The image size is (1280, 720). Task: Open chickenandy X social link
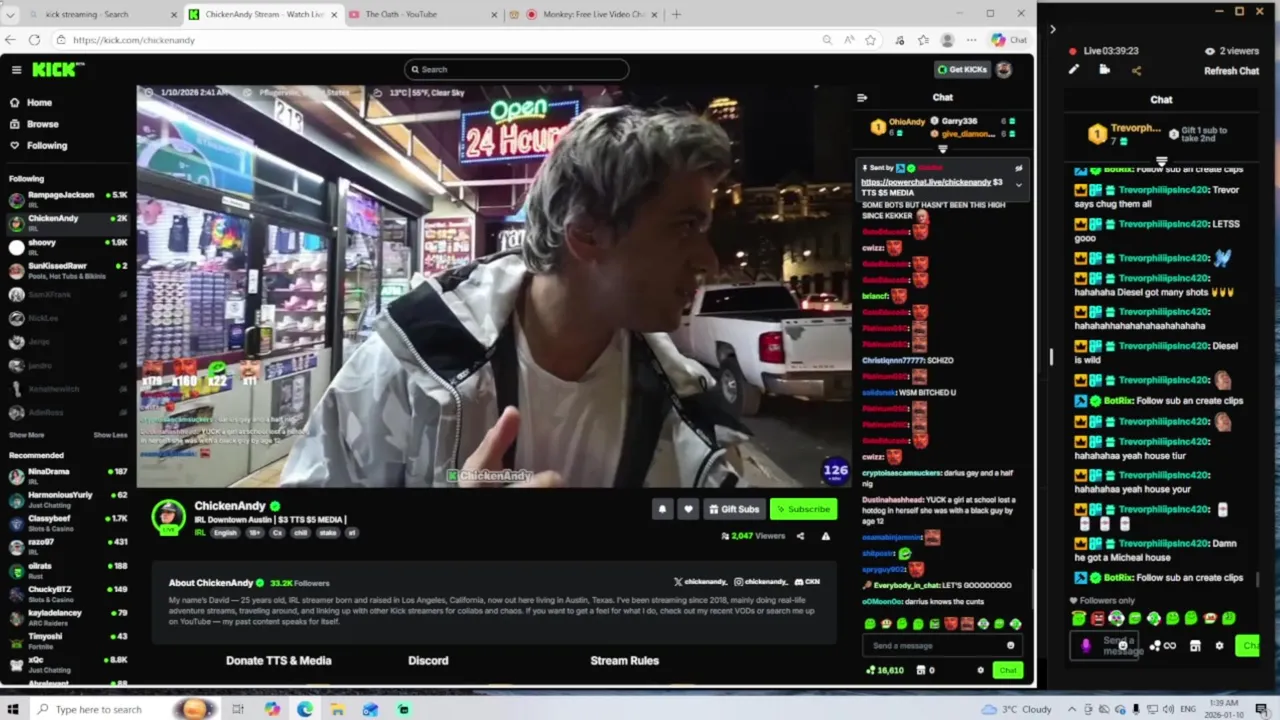point(700,582)
